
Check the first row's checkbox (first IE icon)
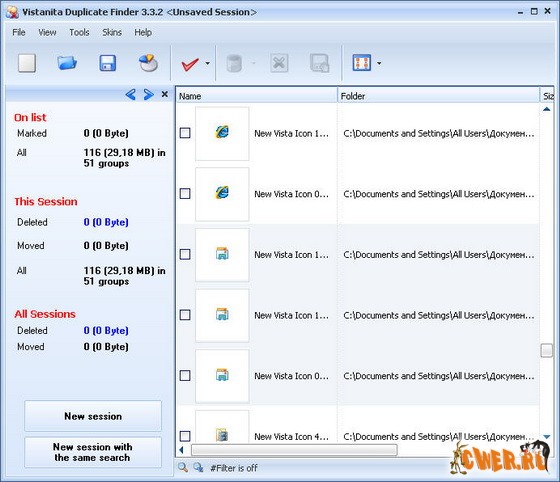pyautogui.click(x=185, y=133)
